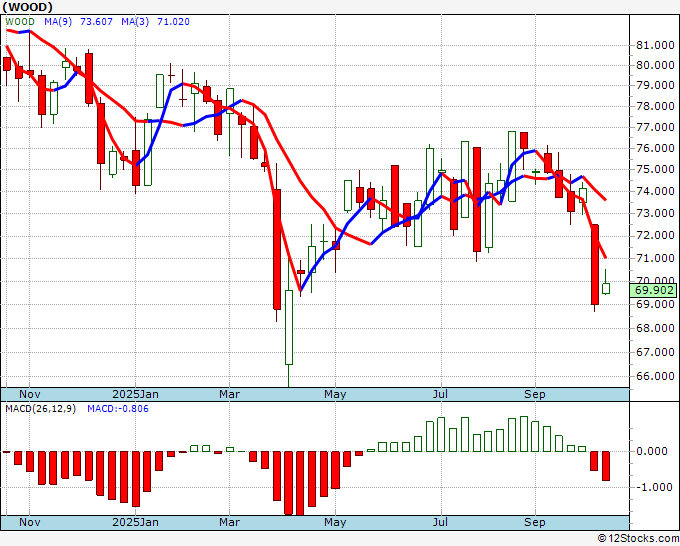Select the MA(3) legend label
The image size is (680, 546).
click(135, 22)
